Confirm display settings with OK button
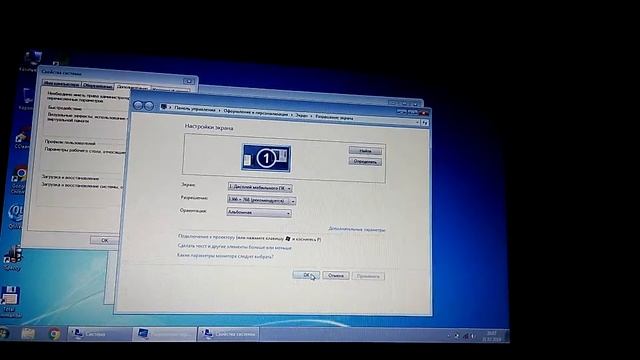 point(306,275)
